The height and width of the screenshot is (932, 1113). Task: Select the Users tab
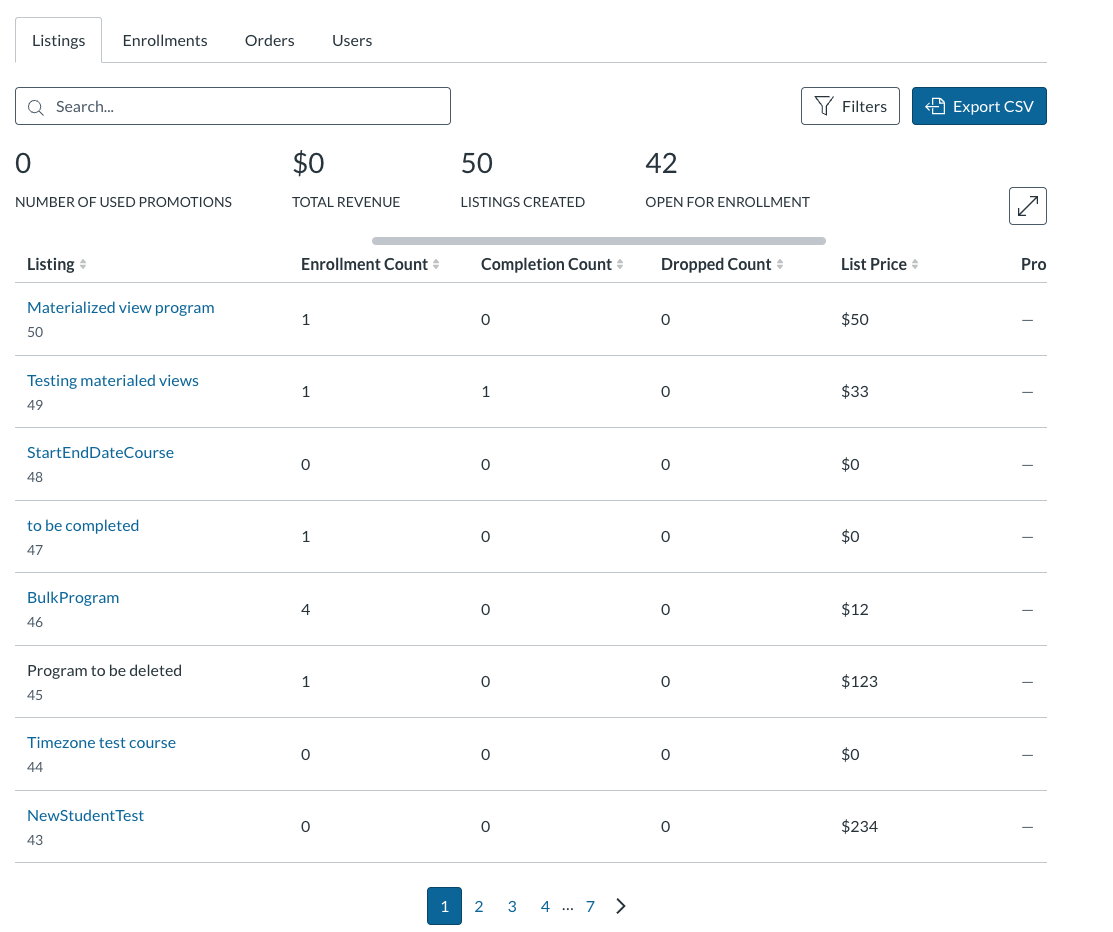click(x=352, y=40)
